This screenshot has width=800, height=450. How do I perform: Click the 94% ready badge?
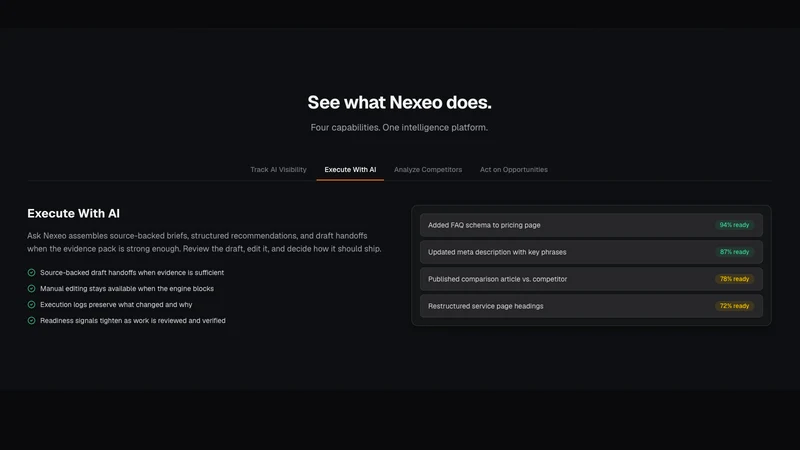(x=734, y=225)
